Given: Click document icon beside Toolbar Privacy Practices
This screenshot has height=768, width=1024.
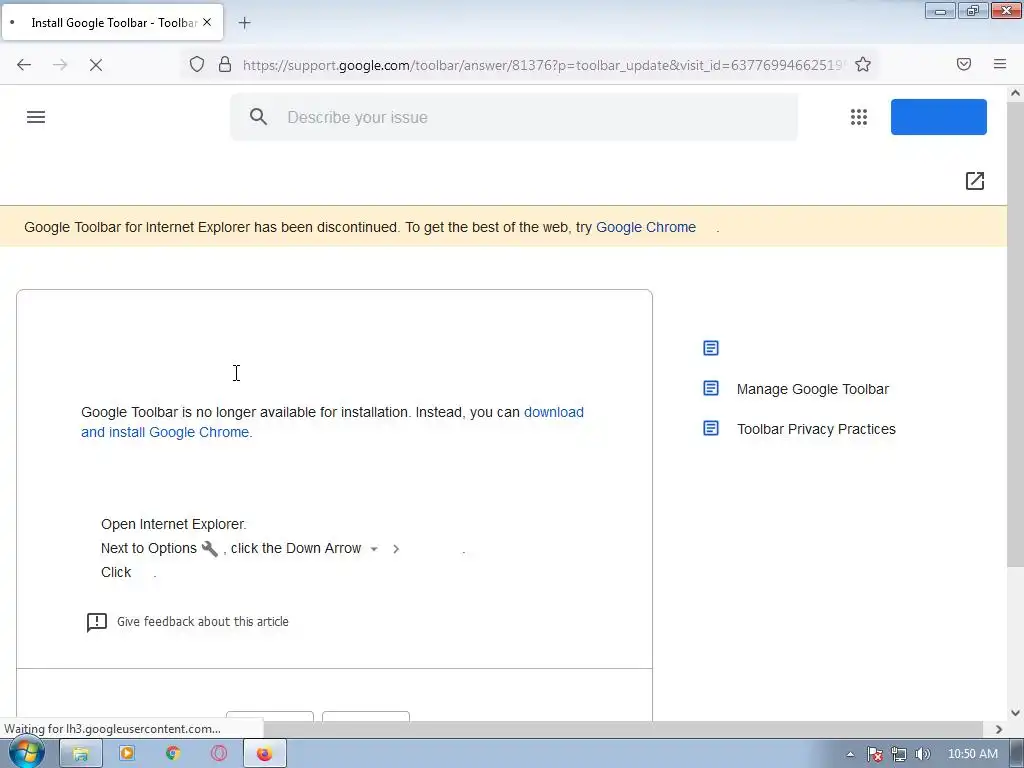Looking at the screenshot, I should 711,428.
